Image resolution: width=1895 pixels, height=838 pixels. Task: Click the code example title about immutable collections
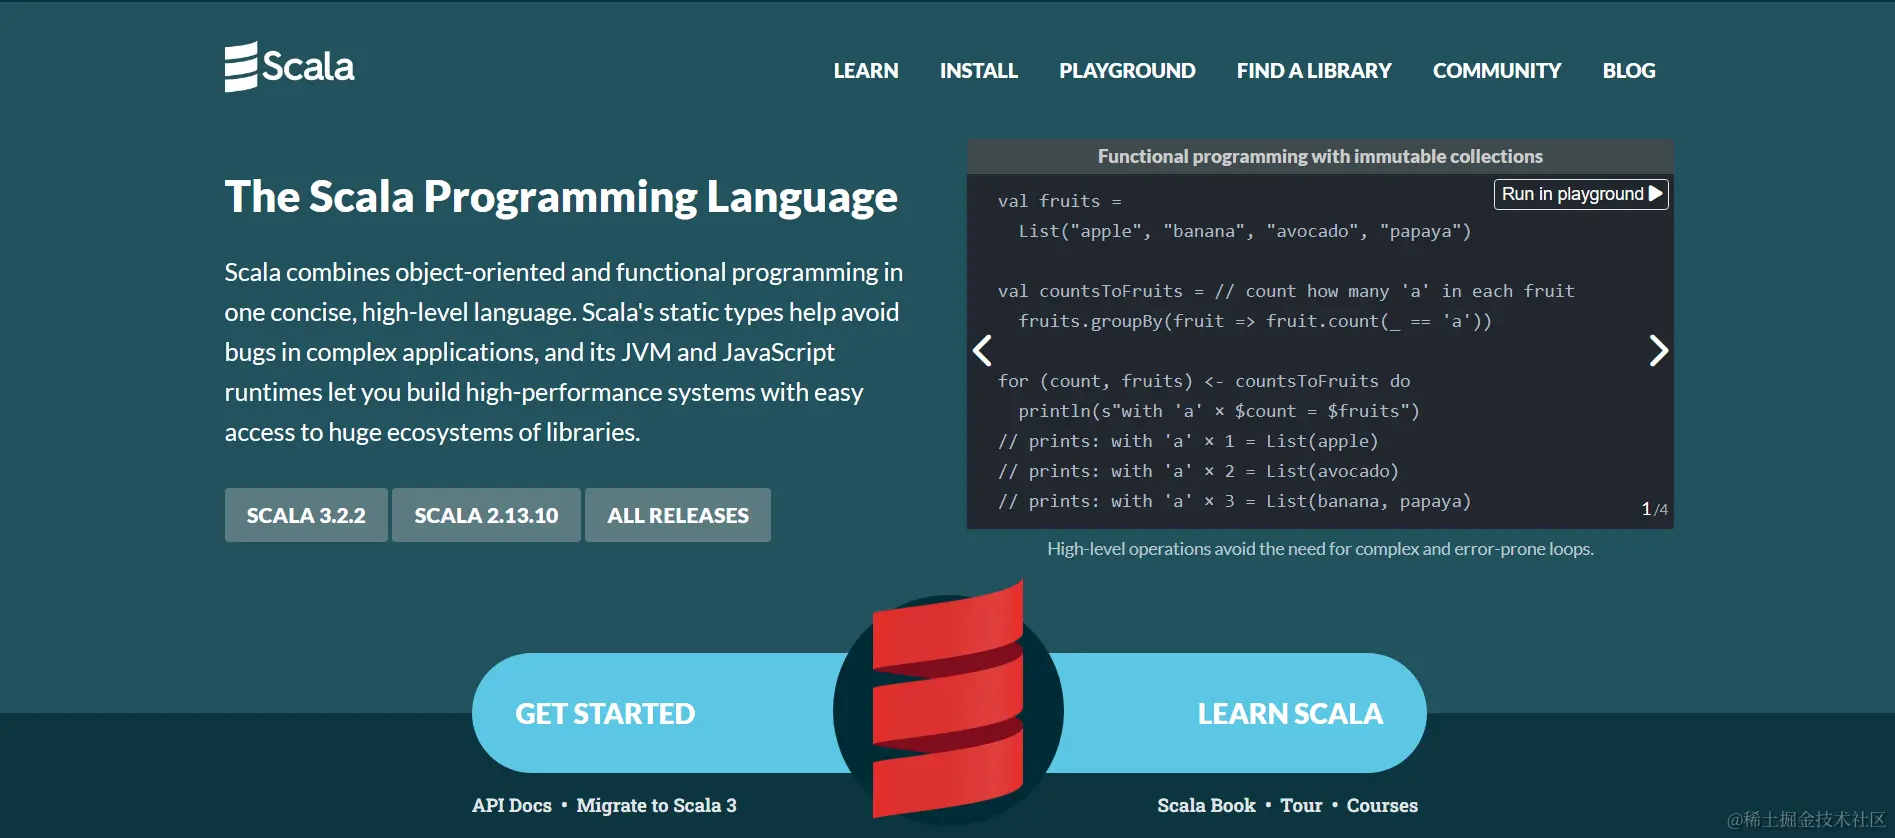(x=1320, y=156)
